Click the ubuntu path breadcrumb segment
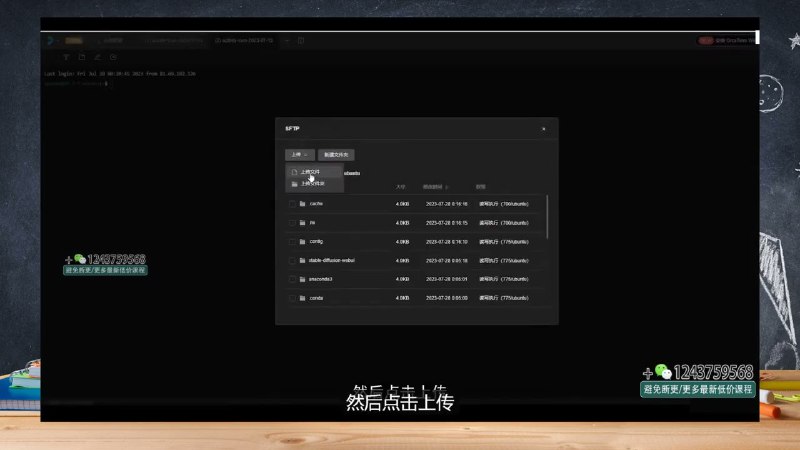This screenshot has width=800, height=450. [x=352, y=173]
